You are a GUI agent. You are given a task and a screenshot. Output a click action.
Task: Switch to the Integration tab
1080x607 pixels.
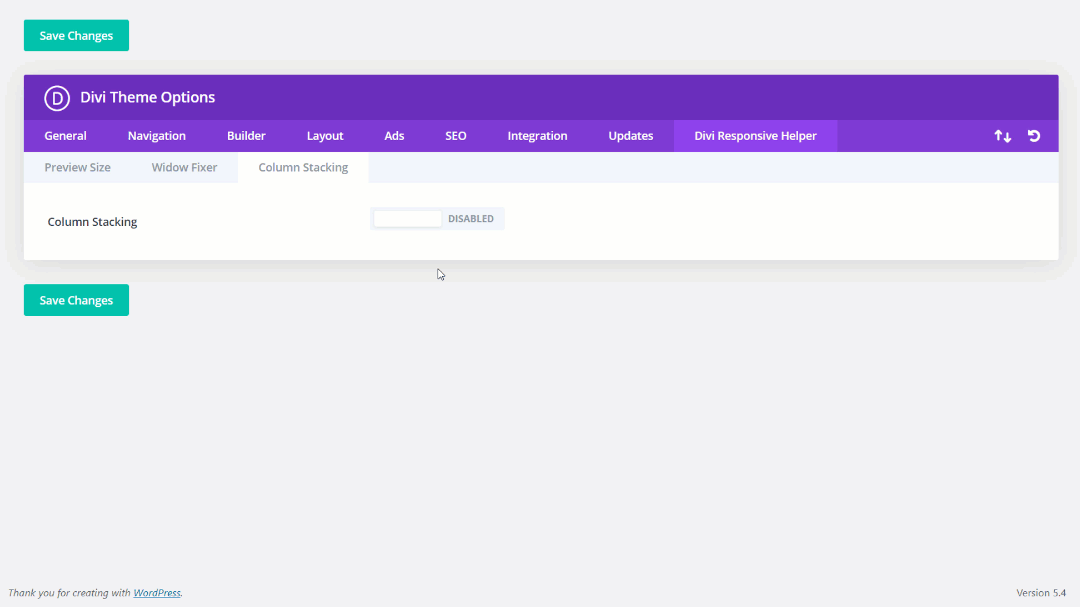click(537, 135)
